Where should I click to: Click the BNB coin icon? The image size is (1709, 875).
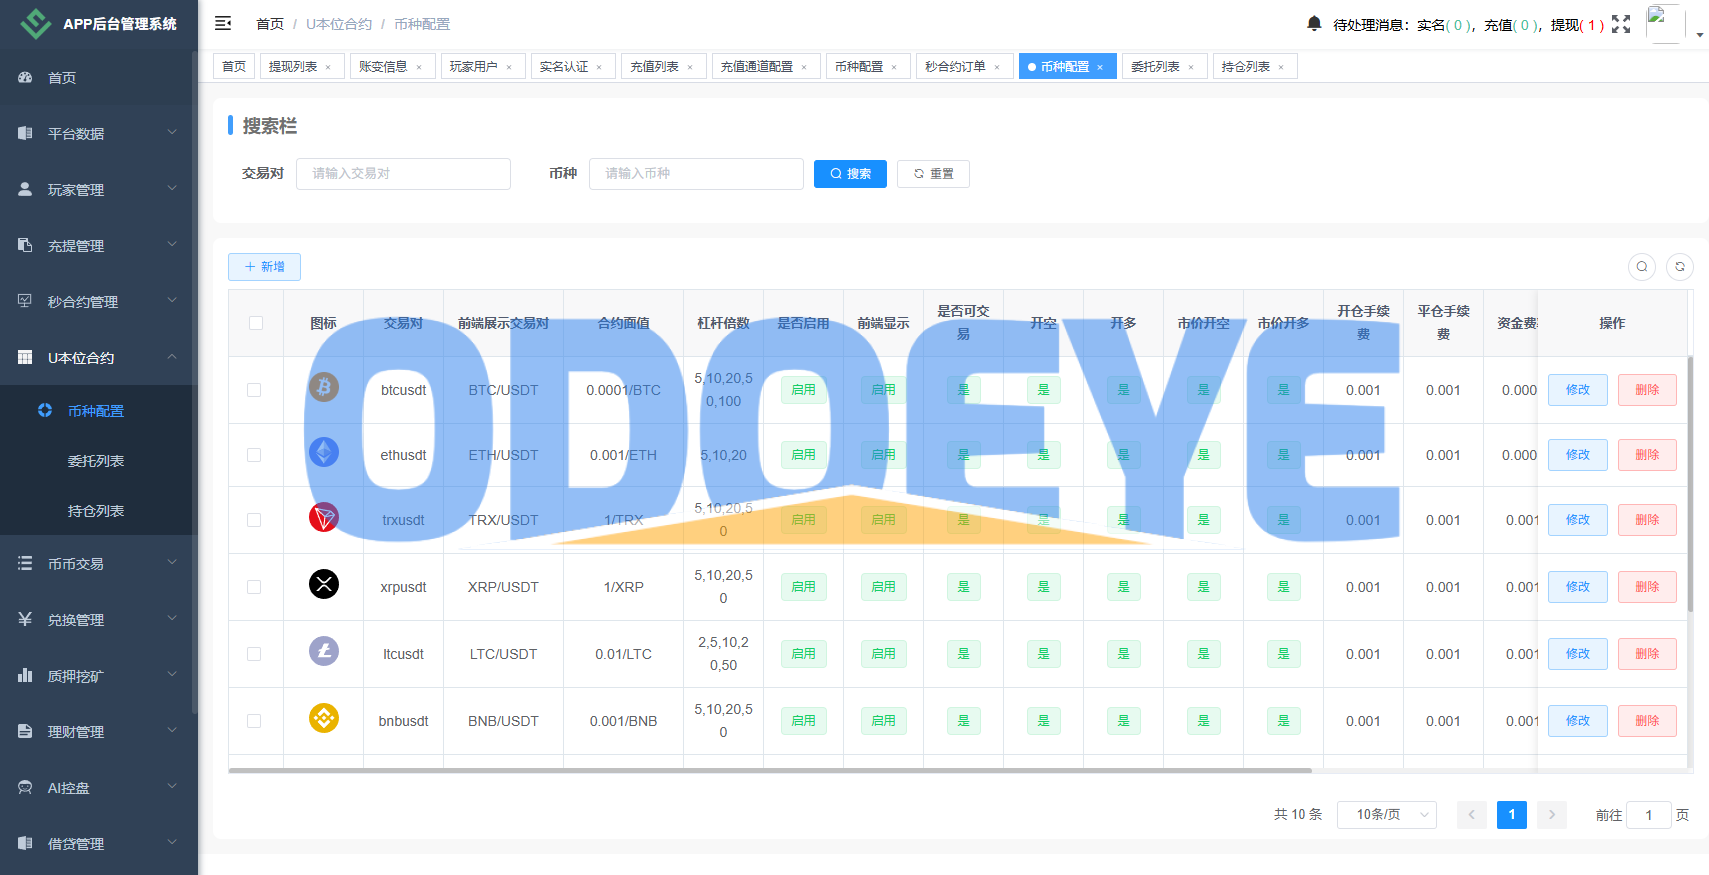click(324, 718)
